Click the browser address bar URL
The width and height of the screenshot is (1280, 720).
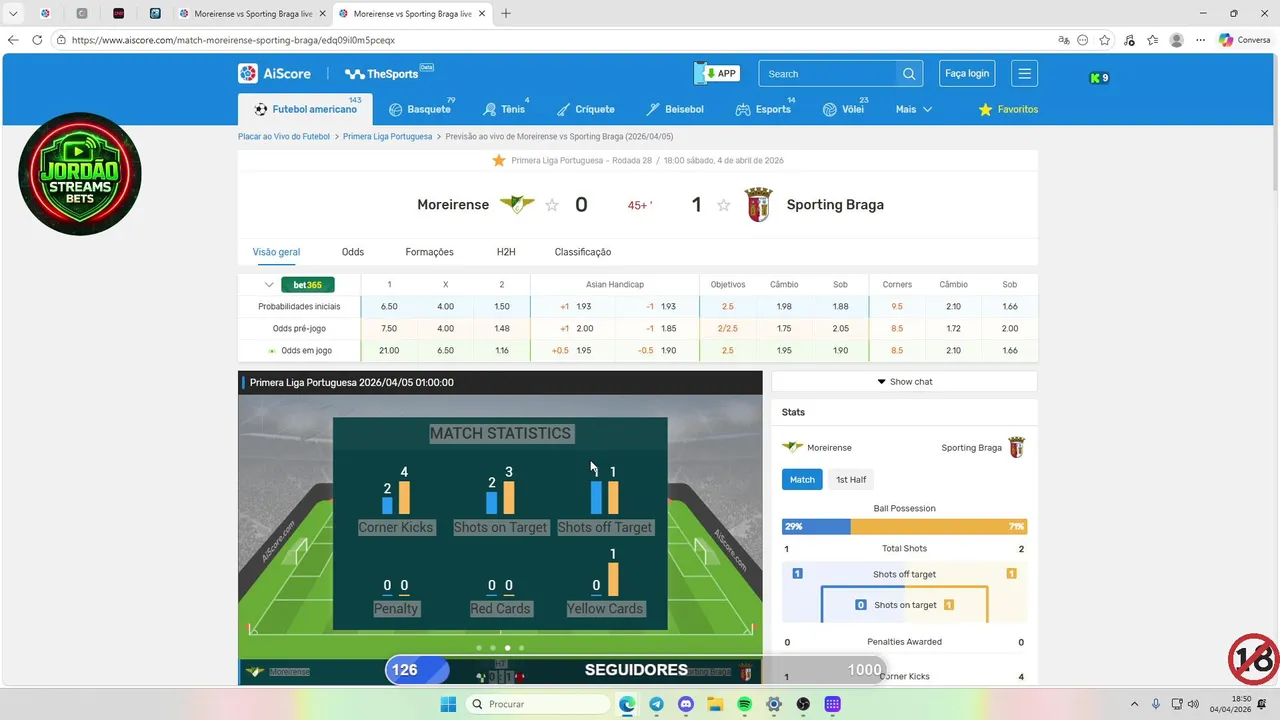pyautogui.click(x=233, y=40)
